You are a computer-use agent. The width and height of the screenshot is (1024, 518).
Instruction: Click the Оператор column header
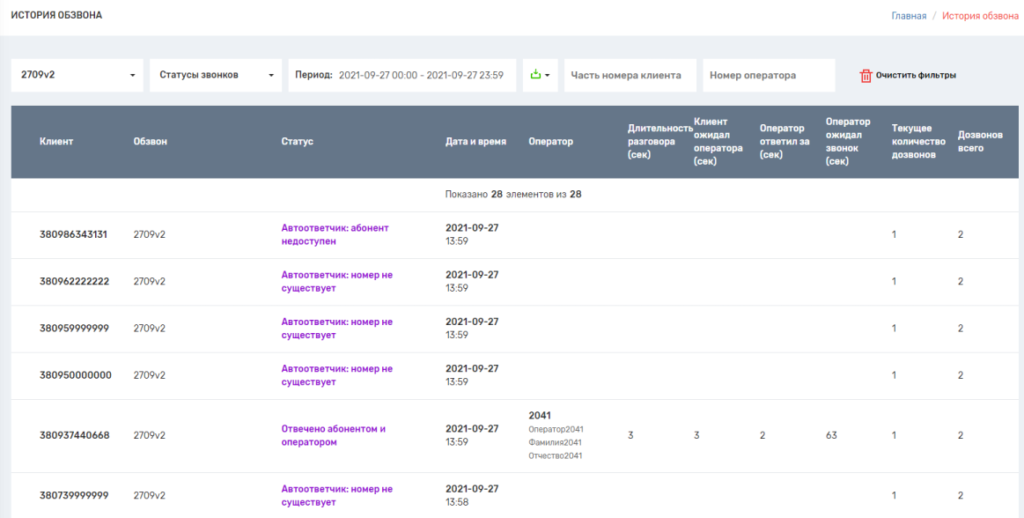tap(550, 142)
